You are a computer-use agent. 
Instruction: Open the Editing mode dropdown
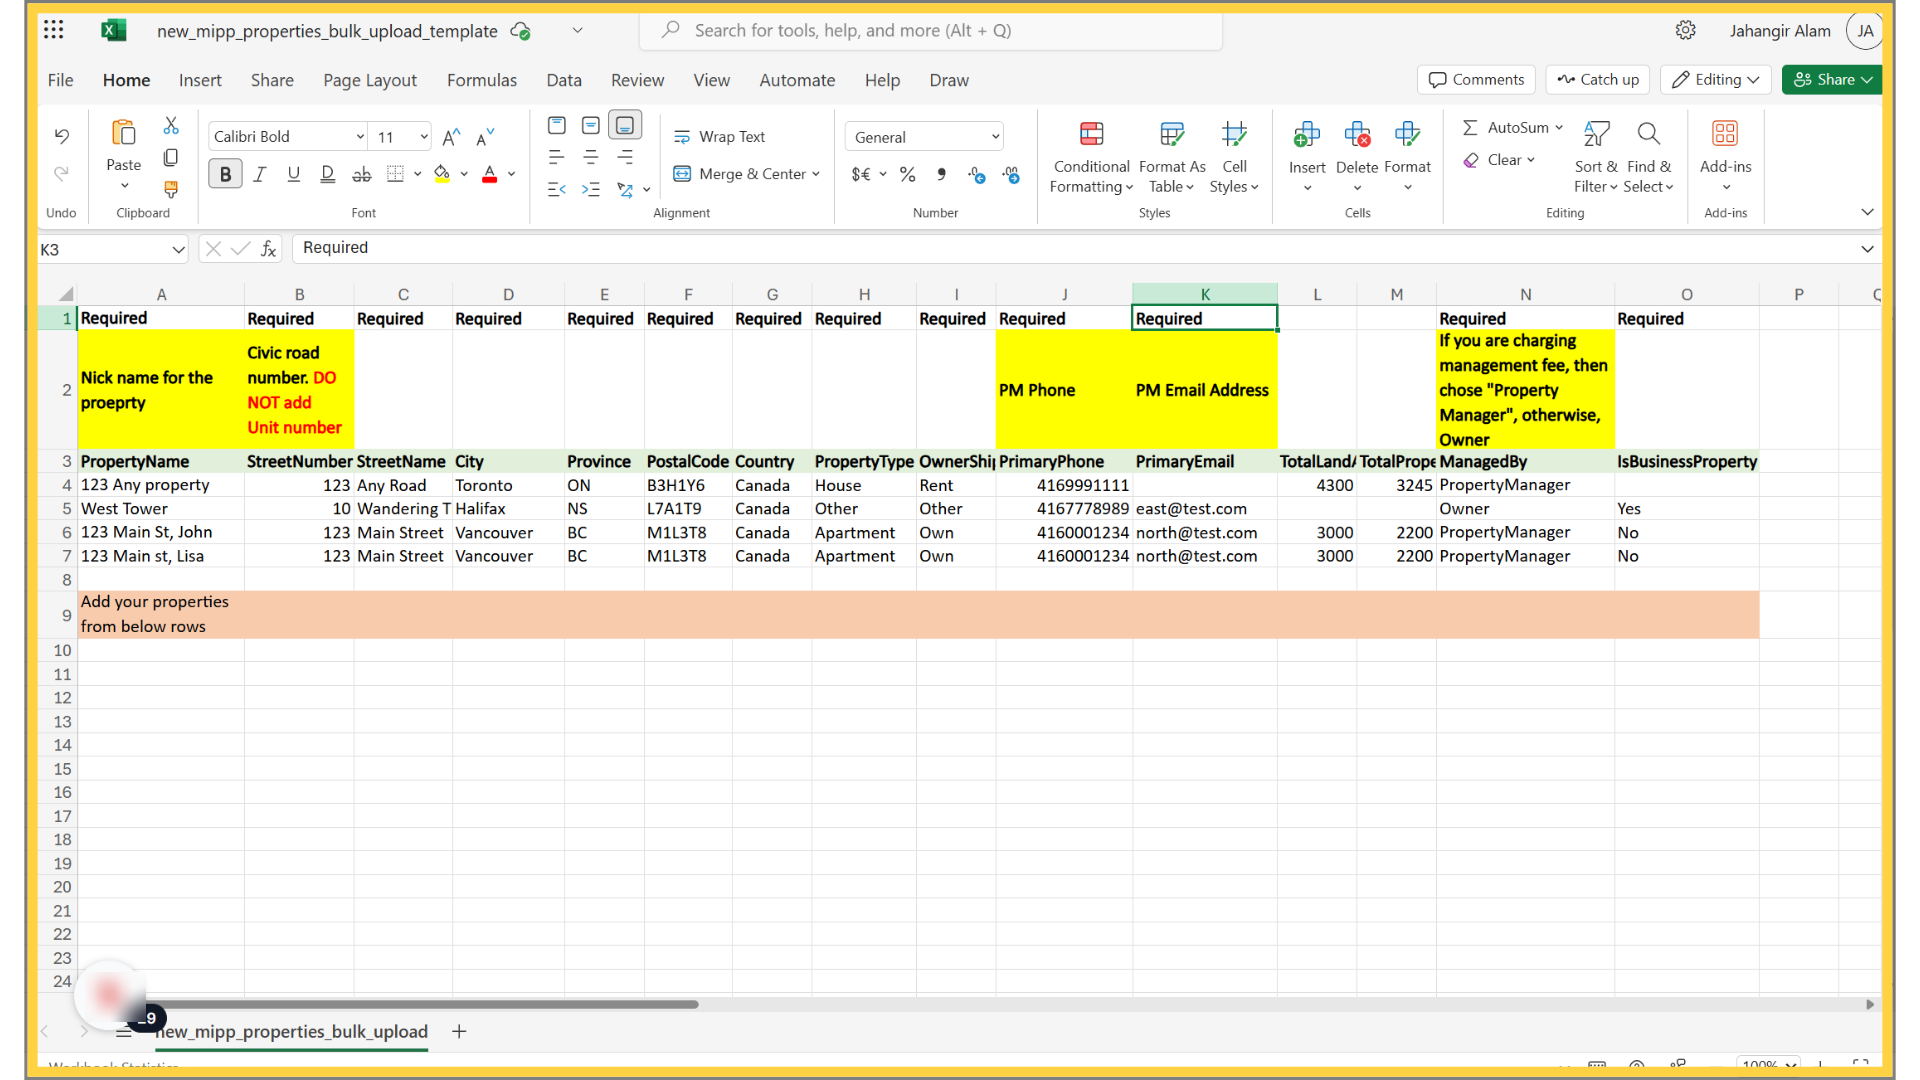click(1716, 80)
